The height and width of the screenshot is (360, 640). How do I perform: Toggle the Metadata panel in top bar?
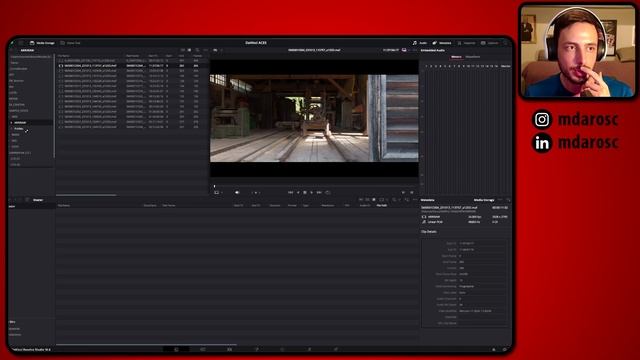click(442, 43)
